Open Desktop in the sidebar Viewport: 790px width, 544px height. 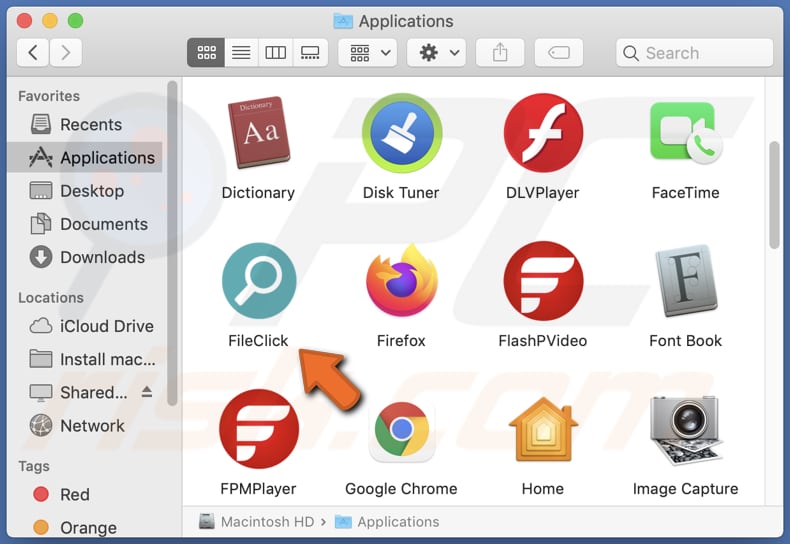tap(85, 191)
